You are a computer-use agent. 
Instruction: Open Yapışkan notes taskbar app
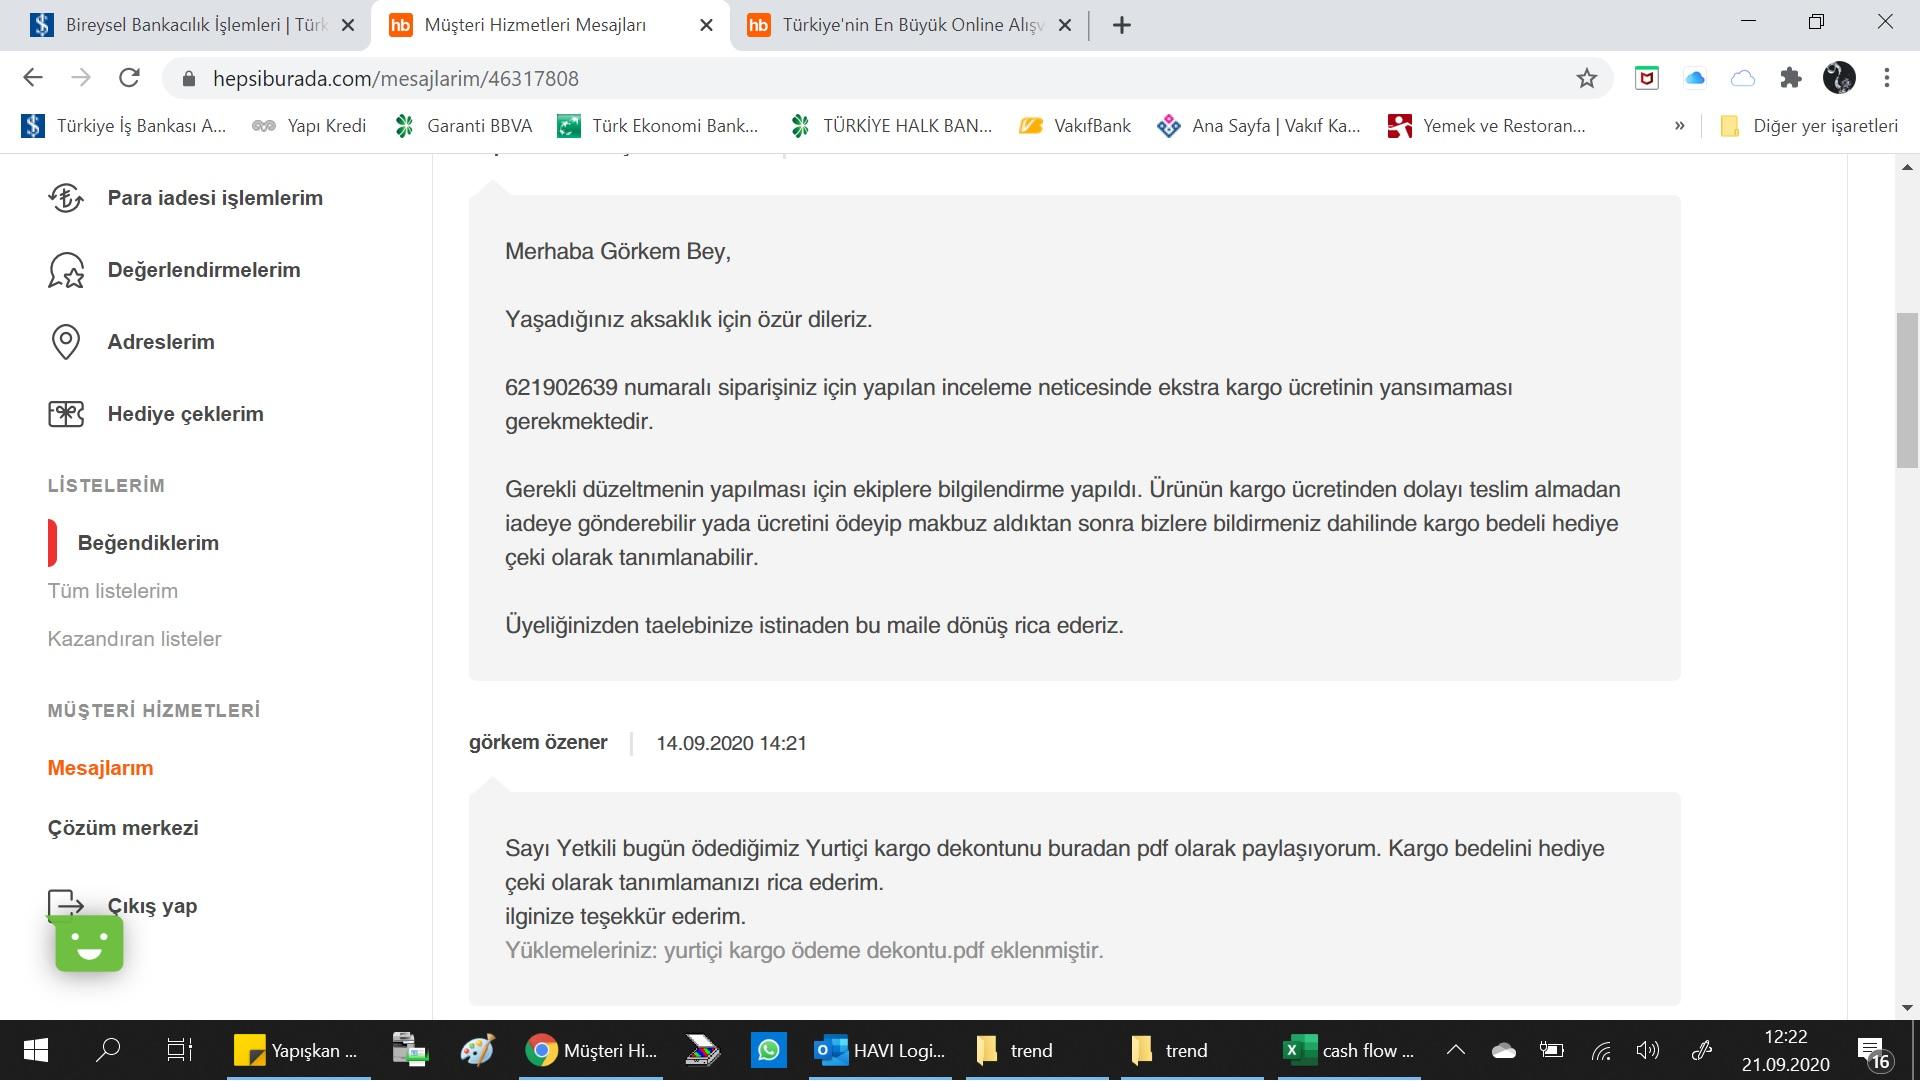(298, 1050)
